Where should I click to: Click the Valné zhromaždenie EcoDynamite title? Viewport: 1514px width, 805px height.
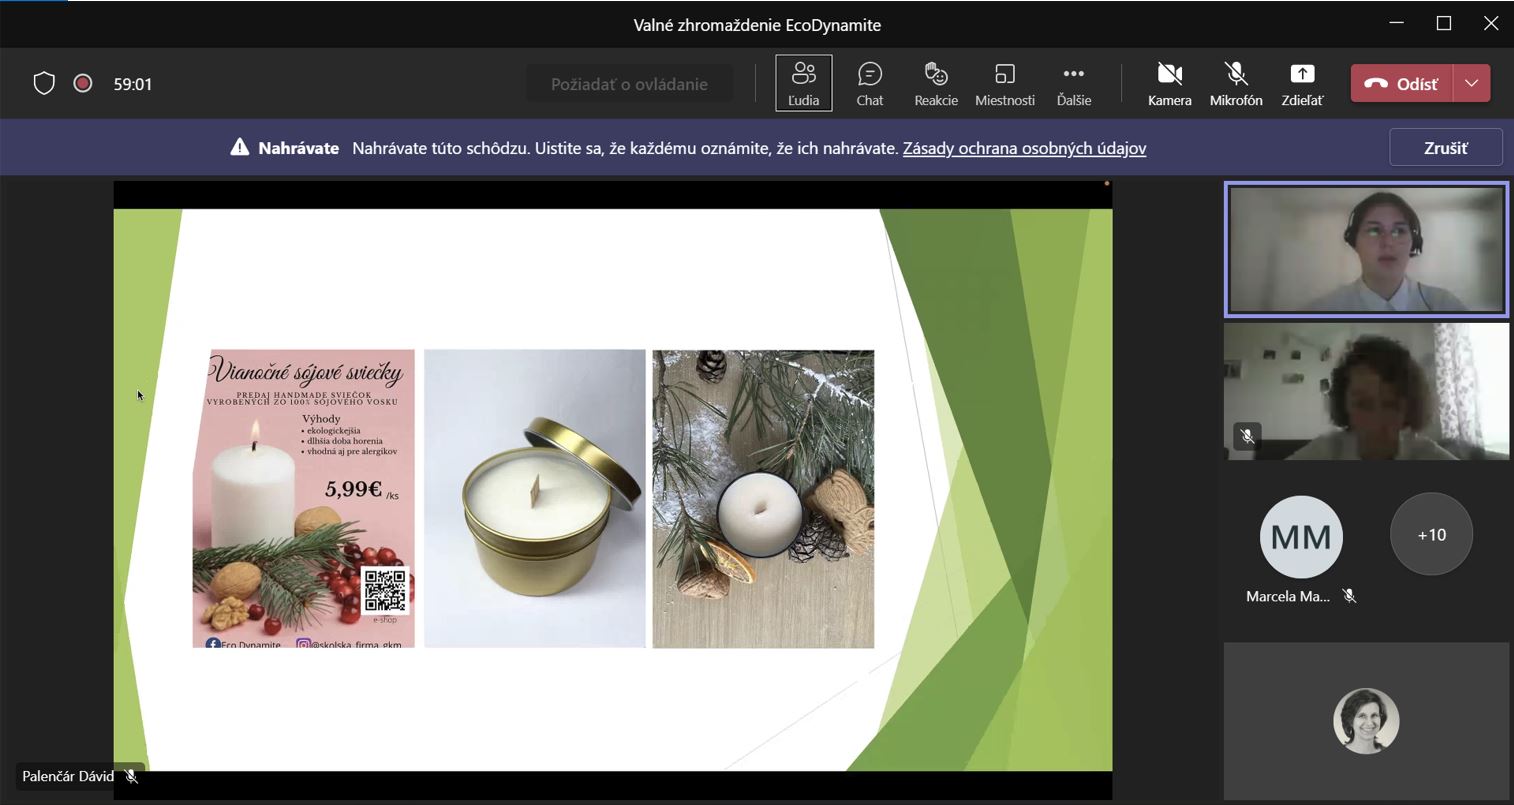(x=757, y=25)
